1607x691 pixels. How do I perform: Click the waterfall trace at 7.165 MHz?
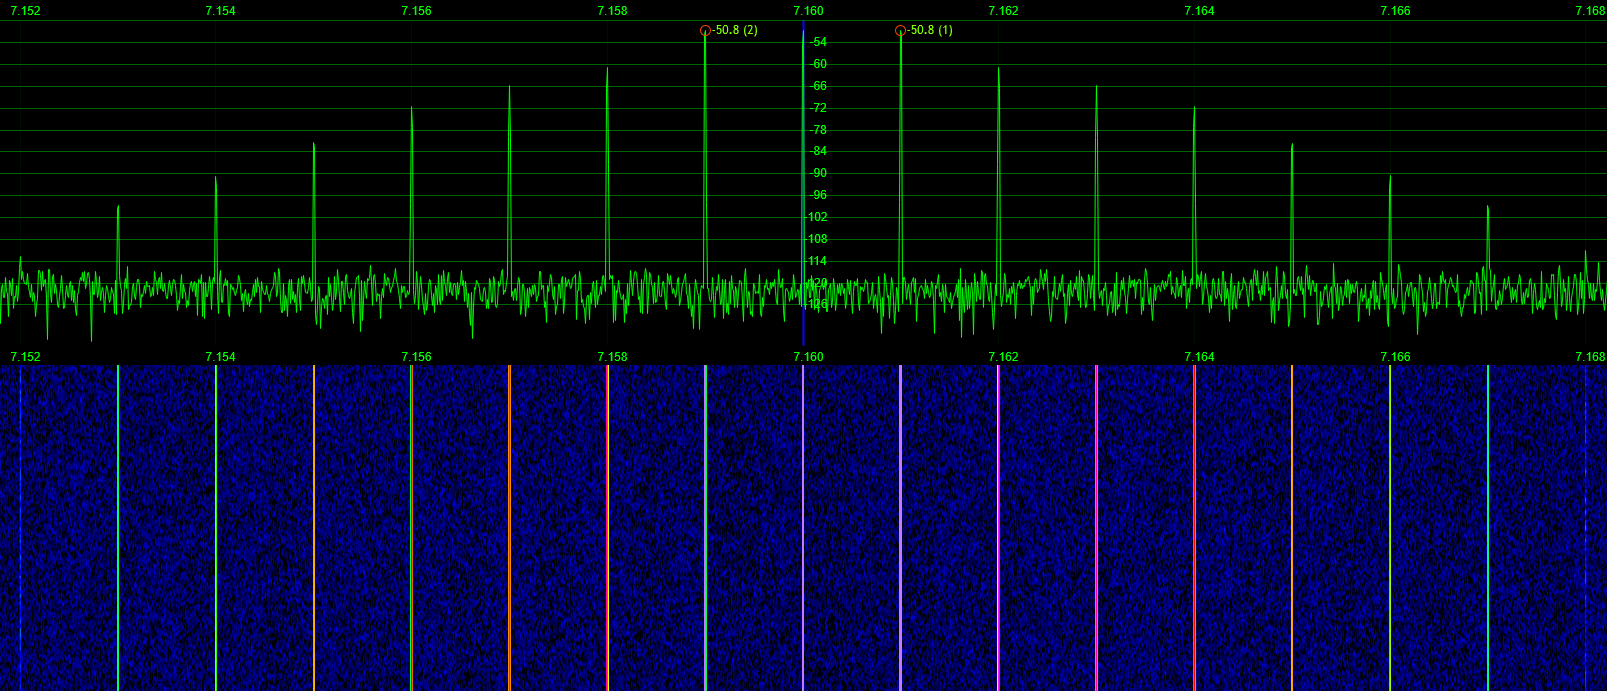(x=1292, y=528)
